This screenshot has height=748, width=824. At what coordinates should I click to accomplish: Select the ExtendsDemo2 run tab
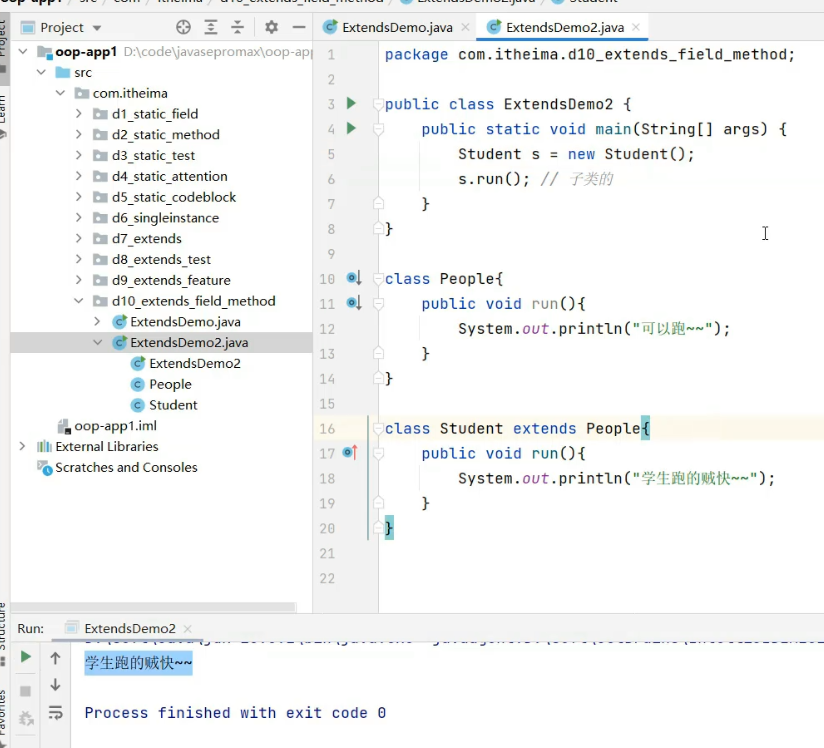[x=129, y=628]
